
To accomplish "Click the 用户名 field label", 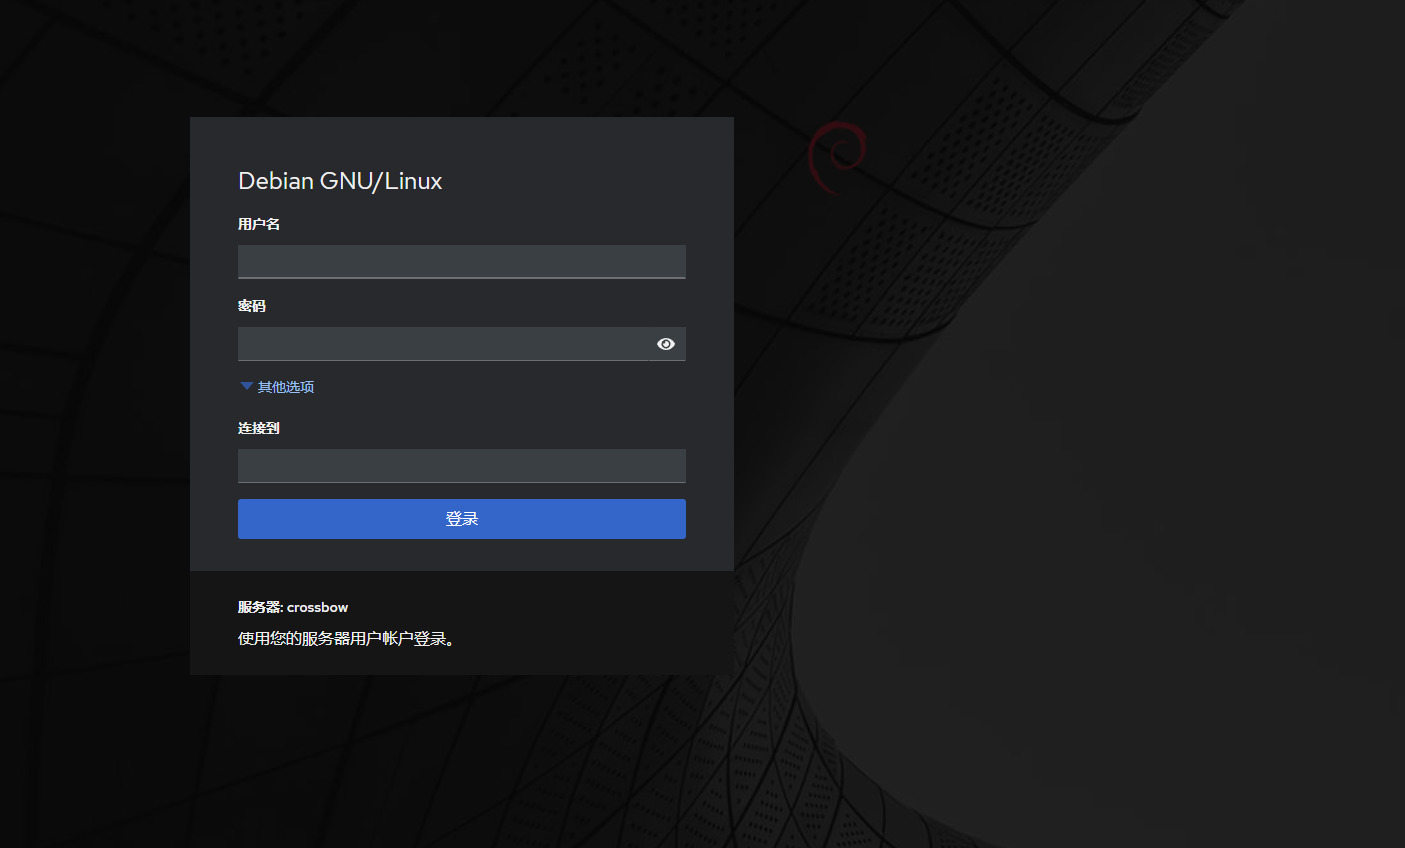I will 259,224.
